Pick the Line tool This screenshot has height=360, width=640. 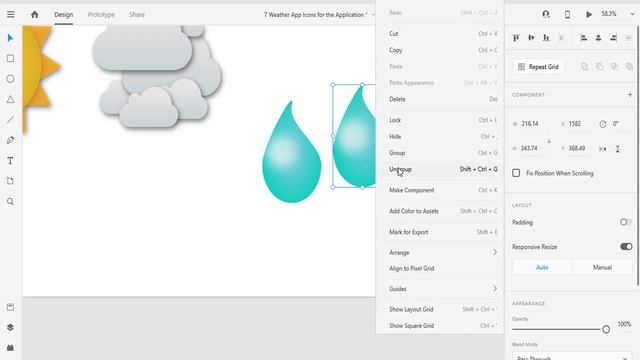pyautogui.click(x=11, y=120)
